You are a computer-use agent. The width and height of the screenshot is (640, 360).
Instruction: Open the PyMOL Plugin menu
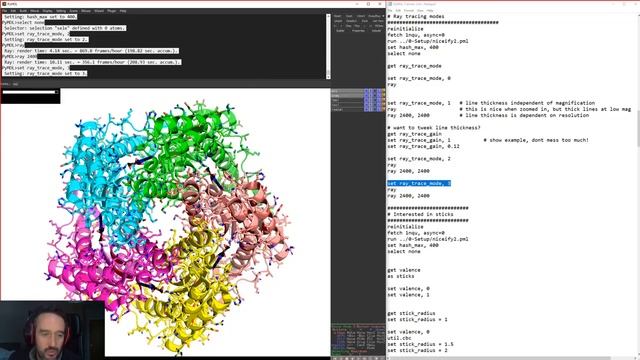(x=111, y=11)
